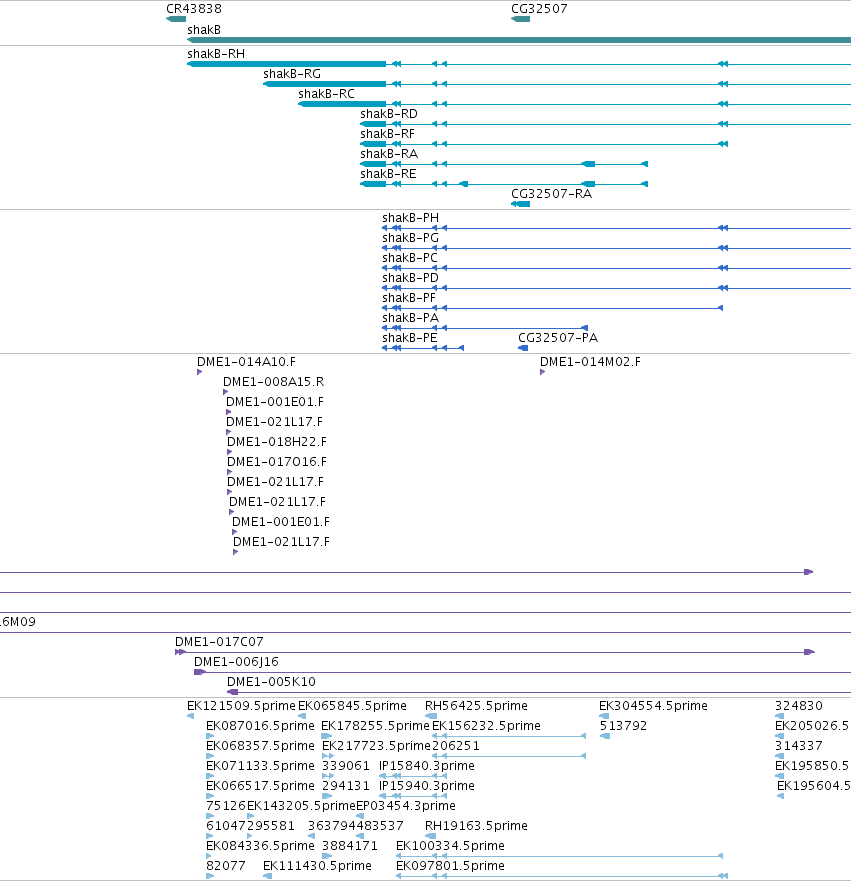Select the 339061 feature label
Viewport: 851px width, 881px height.
tap(345, 766)
